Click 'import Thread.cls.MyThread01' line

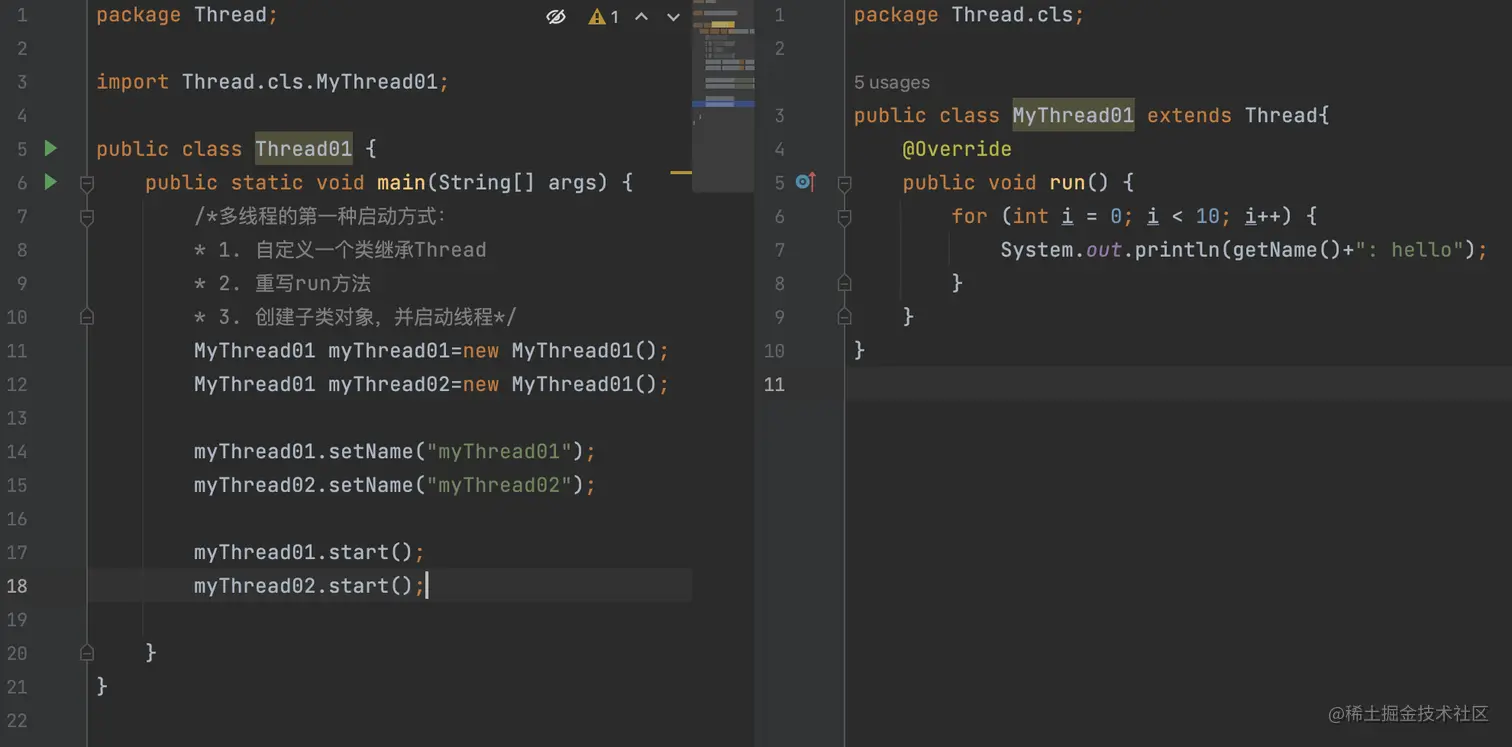pos(273,82)
